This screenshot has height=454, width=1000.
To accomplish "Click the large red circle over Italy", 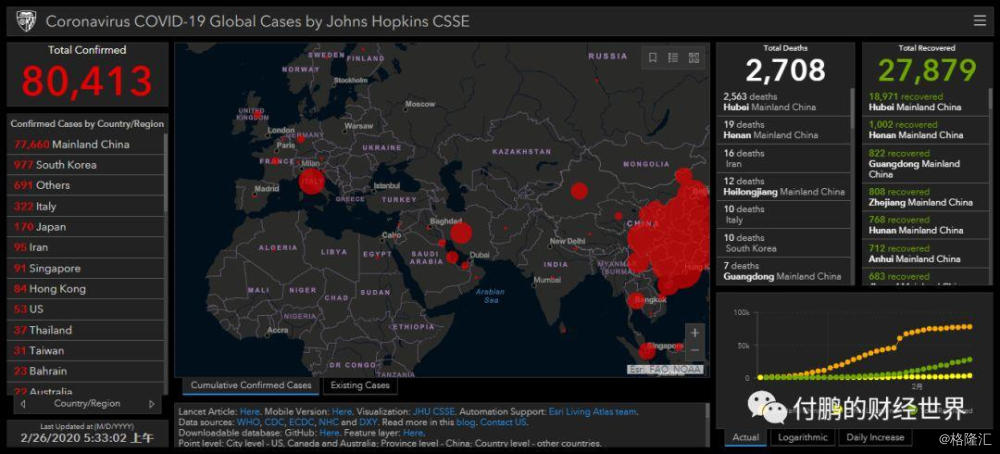I will point(311,181).
